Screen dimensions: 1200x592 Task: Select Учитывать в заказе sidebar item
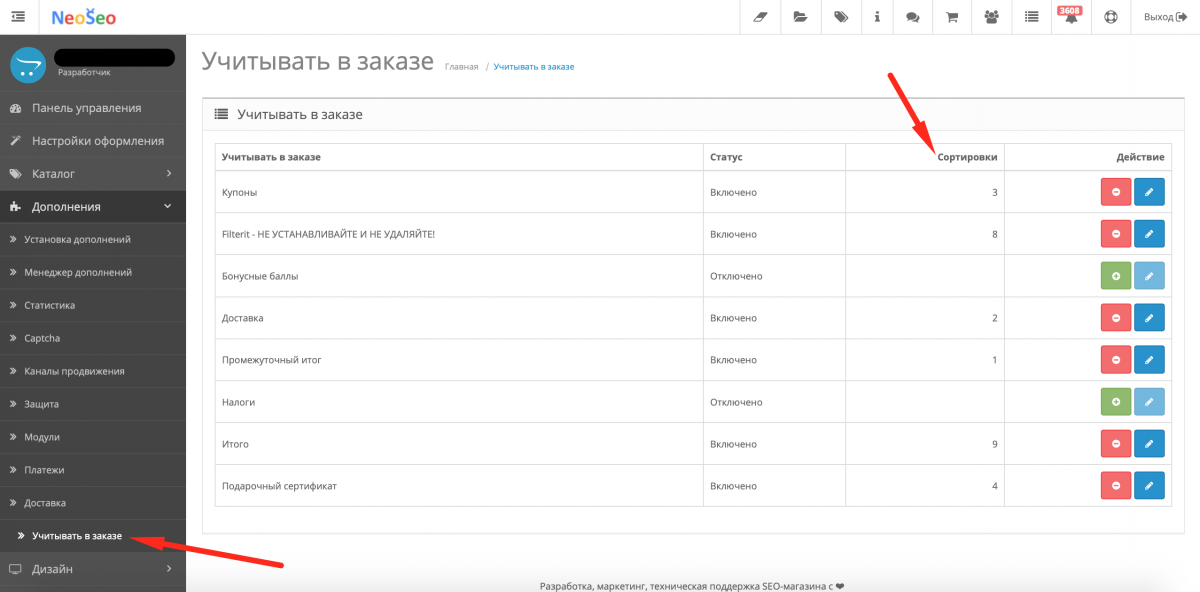pyautogui.click(x=93, y=536)
